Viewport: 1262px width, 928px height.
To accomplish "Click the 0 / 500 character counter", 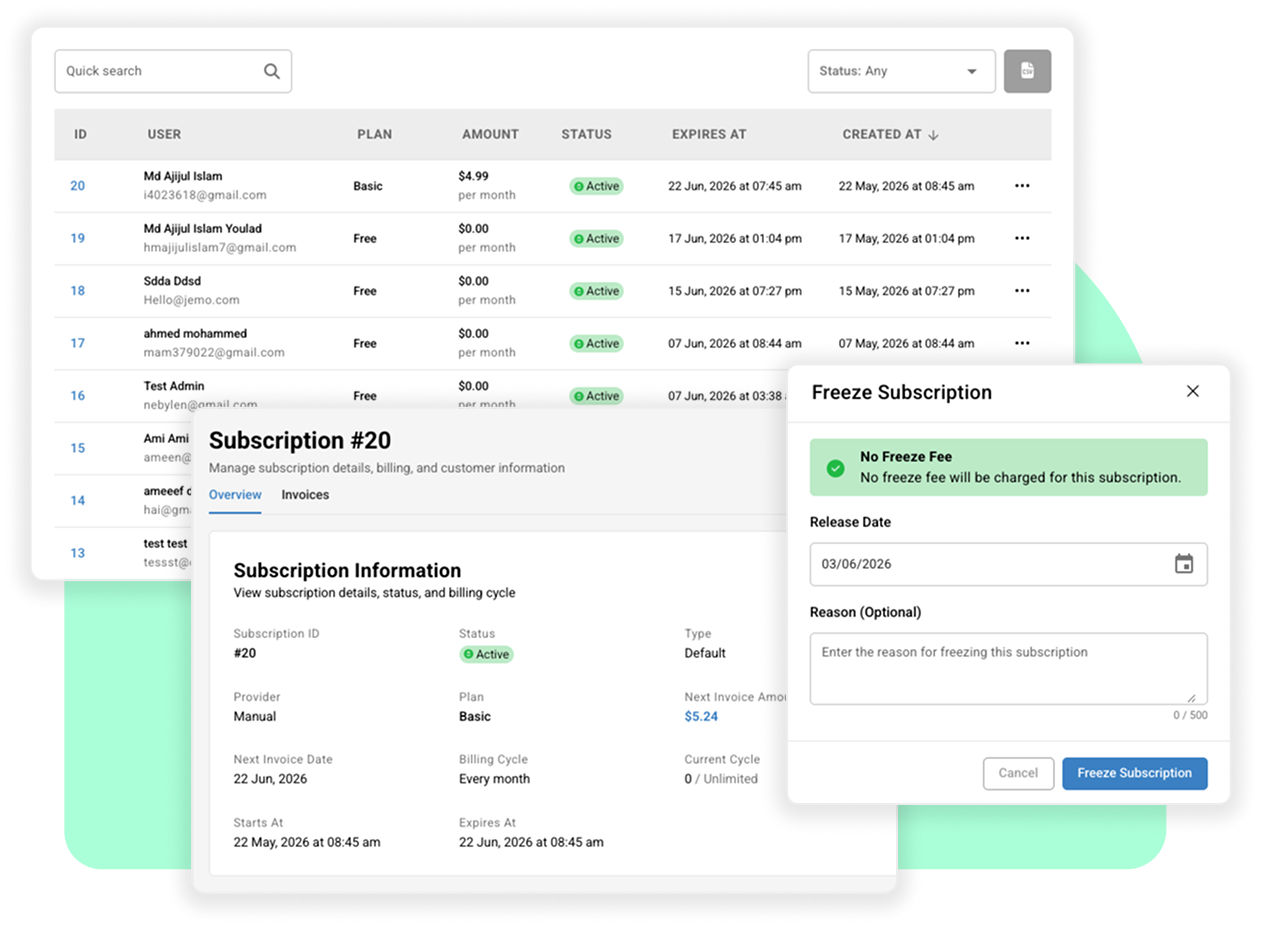I will tap(1190, 715).
